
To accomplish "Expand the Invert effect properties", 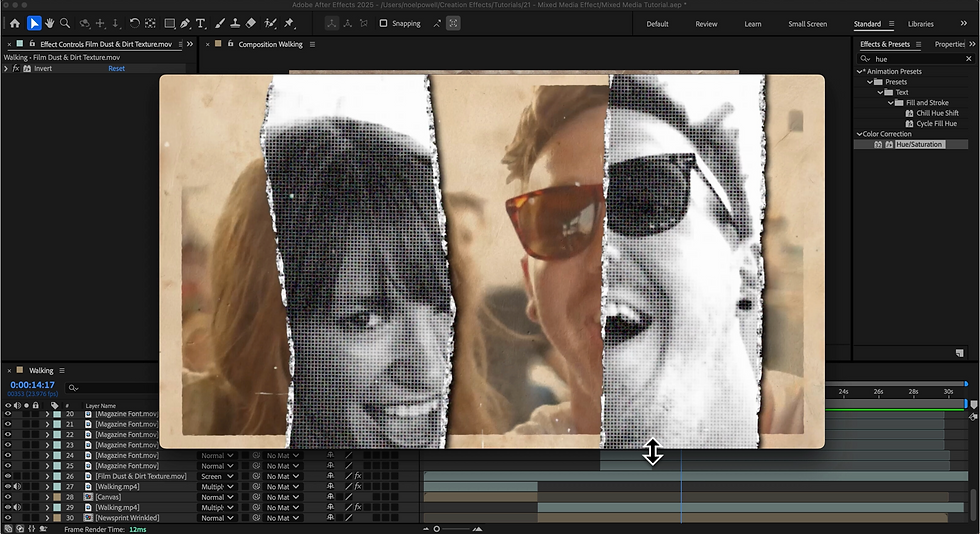I will 6,69.
